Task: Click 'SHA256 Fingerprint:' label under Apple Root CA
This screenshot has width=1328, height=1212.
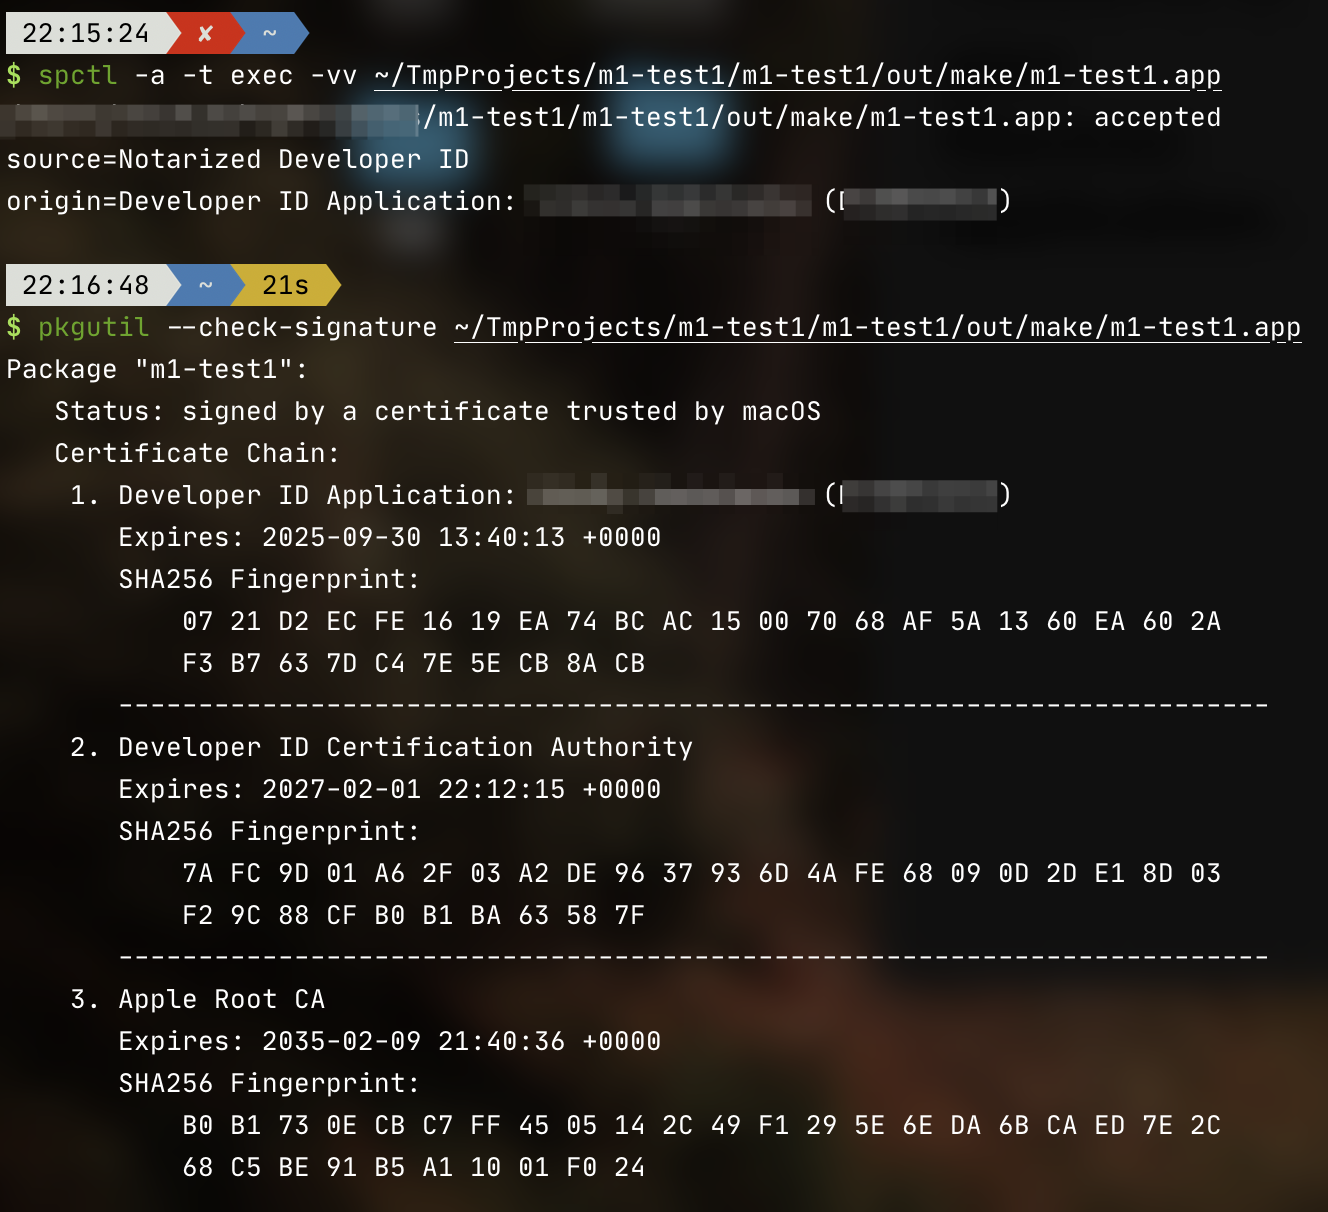Action: (x=270, y=1084)
